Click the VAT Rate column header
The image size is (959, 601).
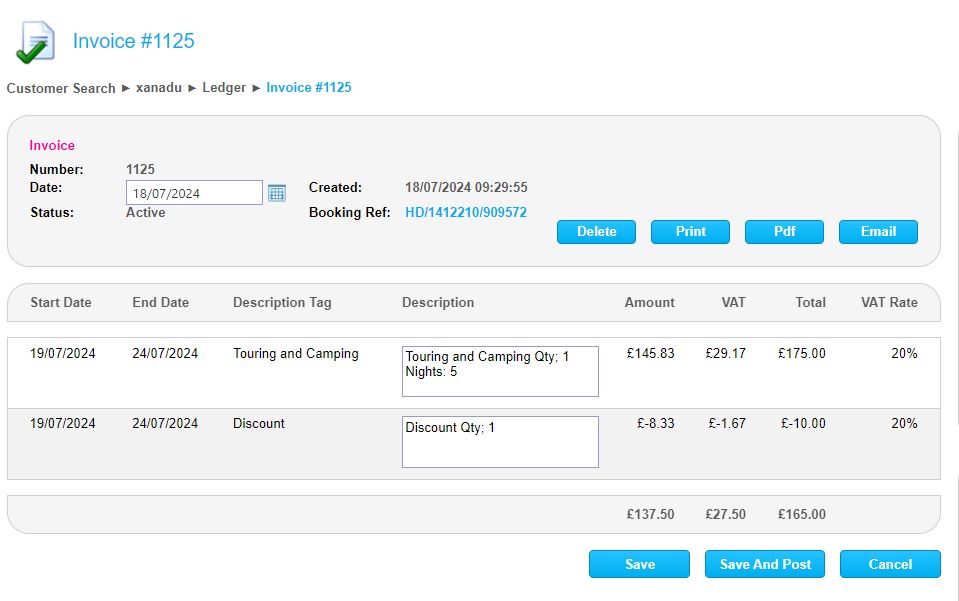(889, 302)
